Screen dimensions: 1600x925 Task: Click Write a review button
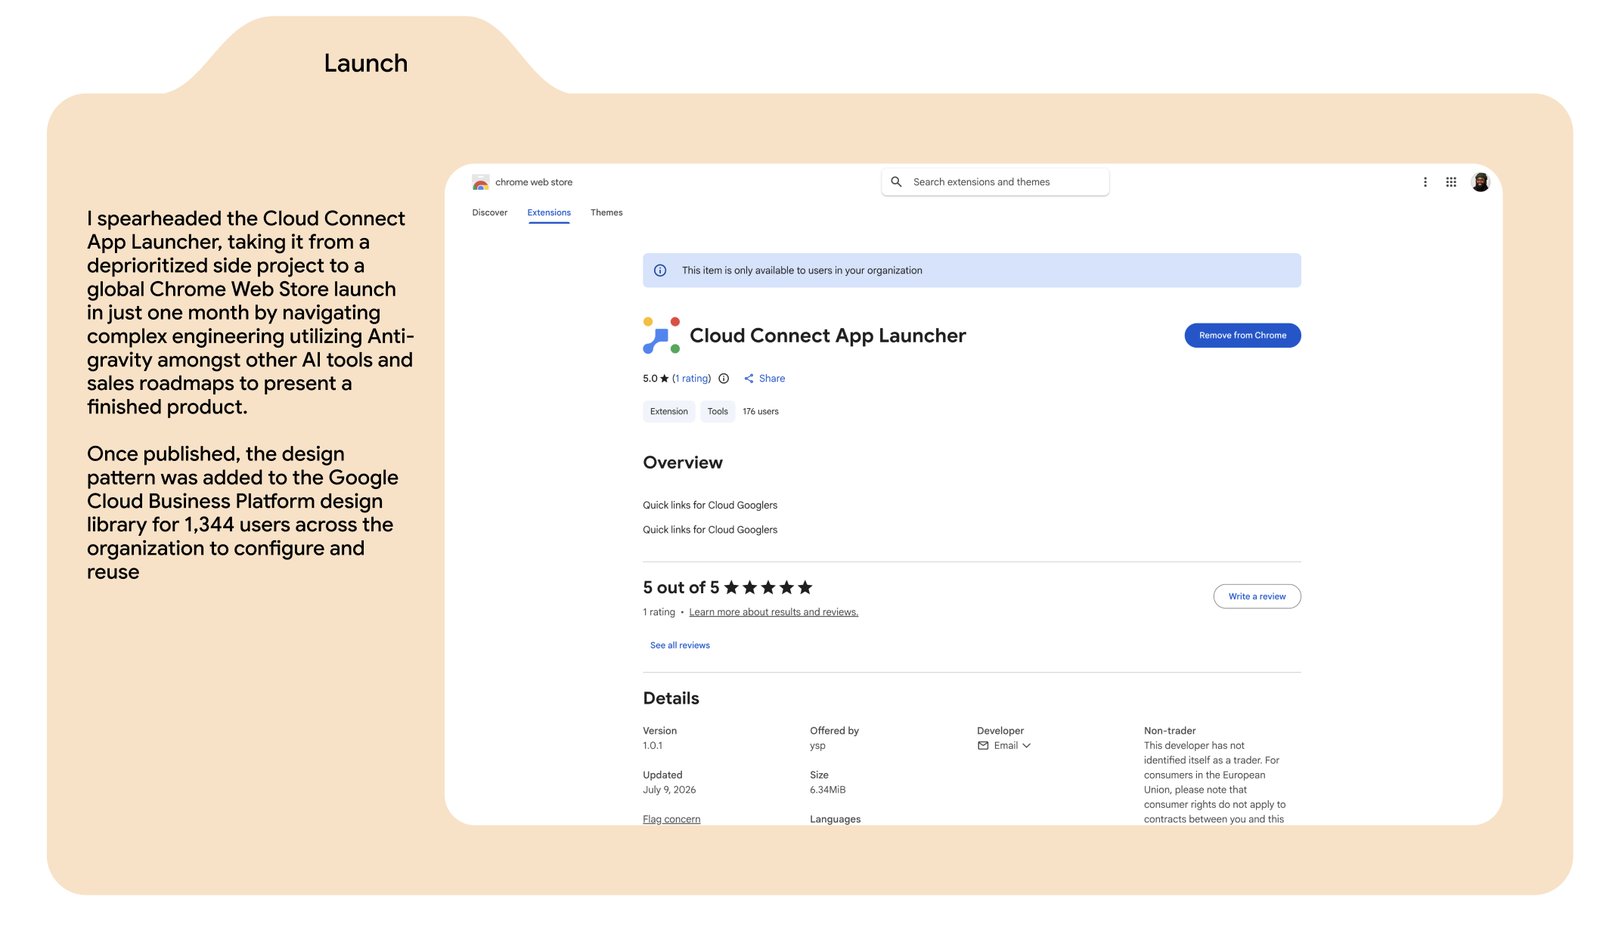pyautogui.click(x=1257, y=596)
